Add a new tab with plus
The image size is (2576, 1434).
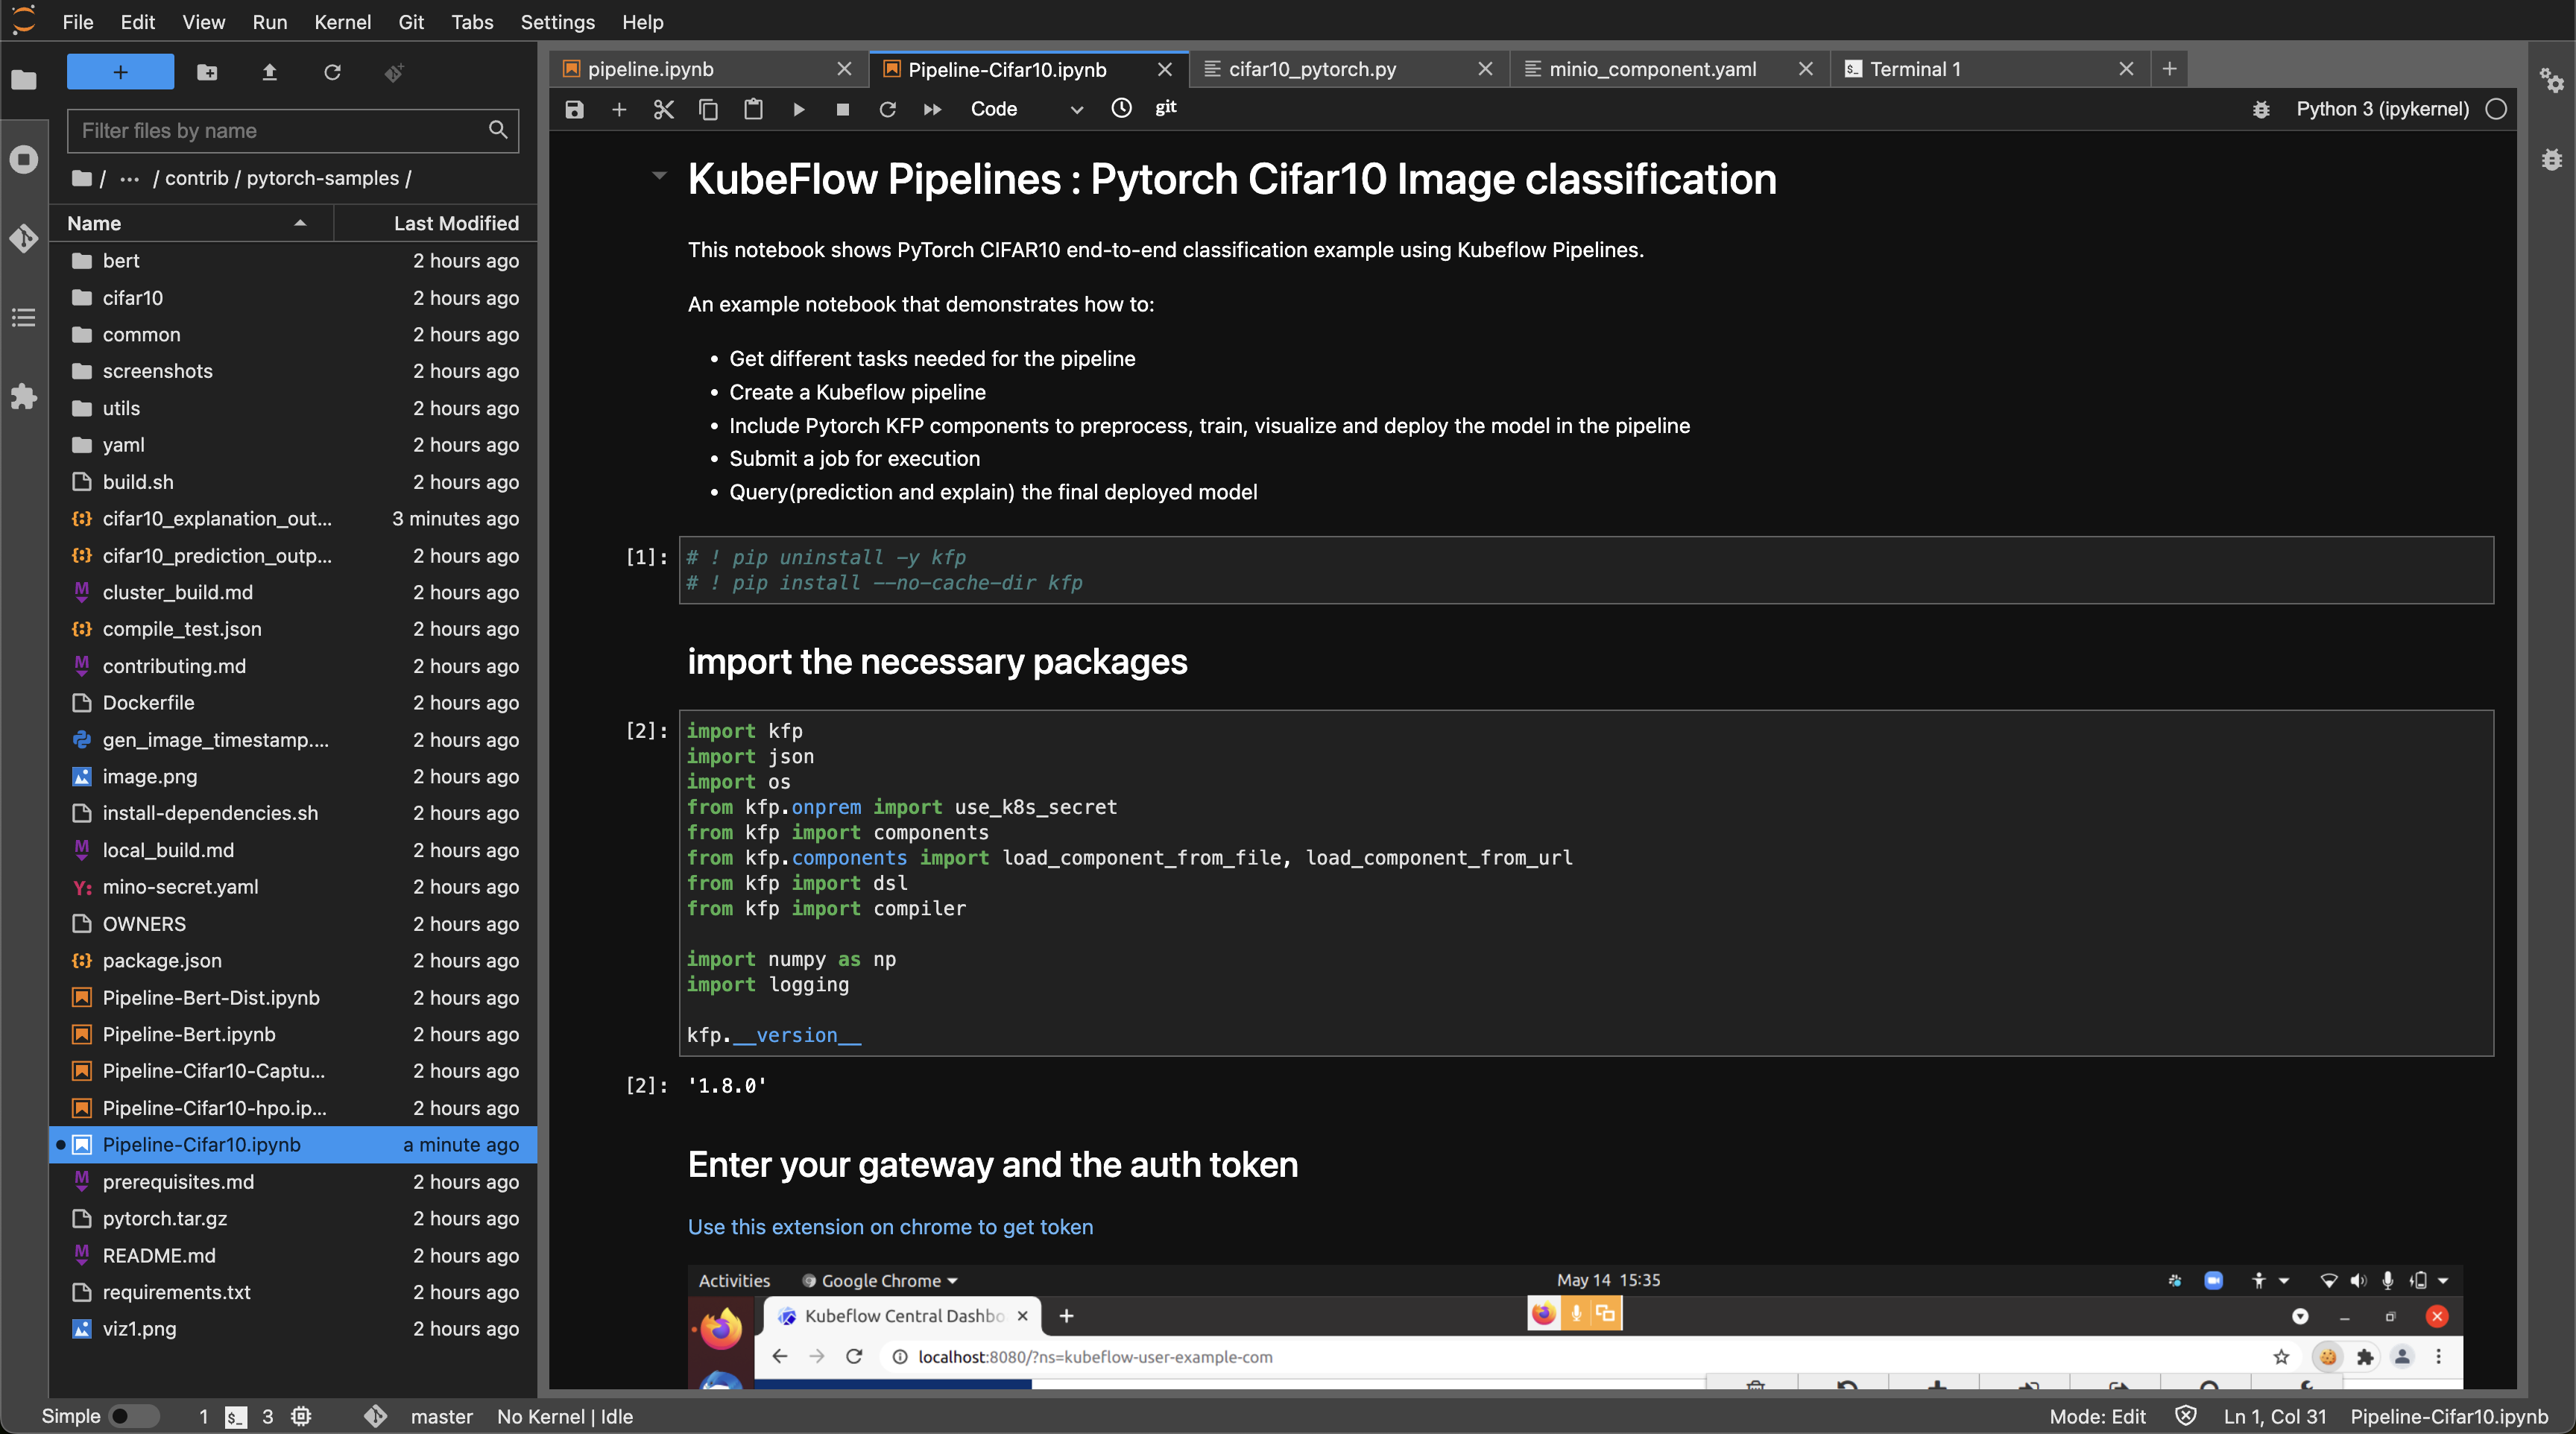tap(2169, 69)
